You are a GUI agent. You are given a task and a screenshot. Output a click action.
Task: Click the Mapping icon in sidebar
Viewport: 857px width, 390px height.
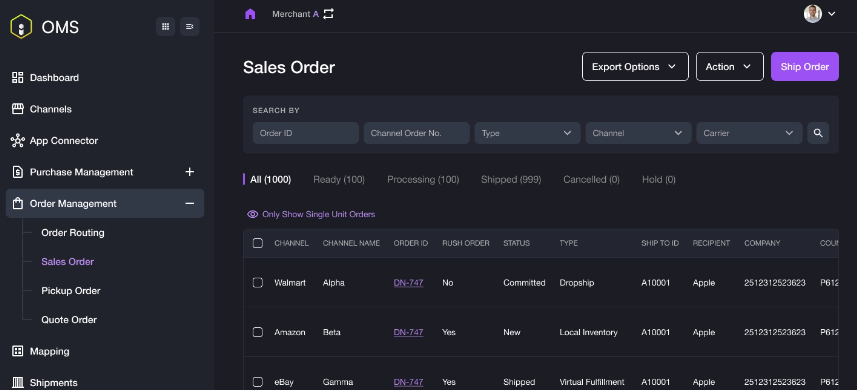17,351
